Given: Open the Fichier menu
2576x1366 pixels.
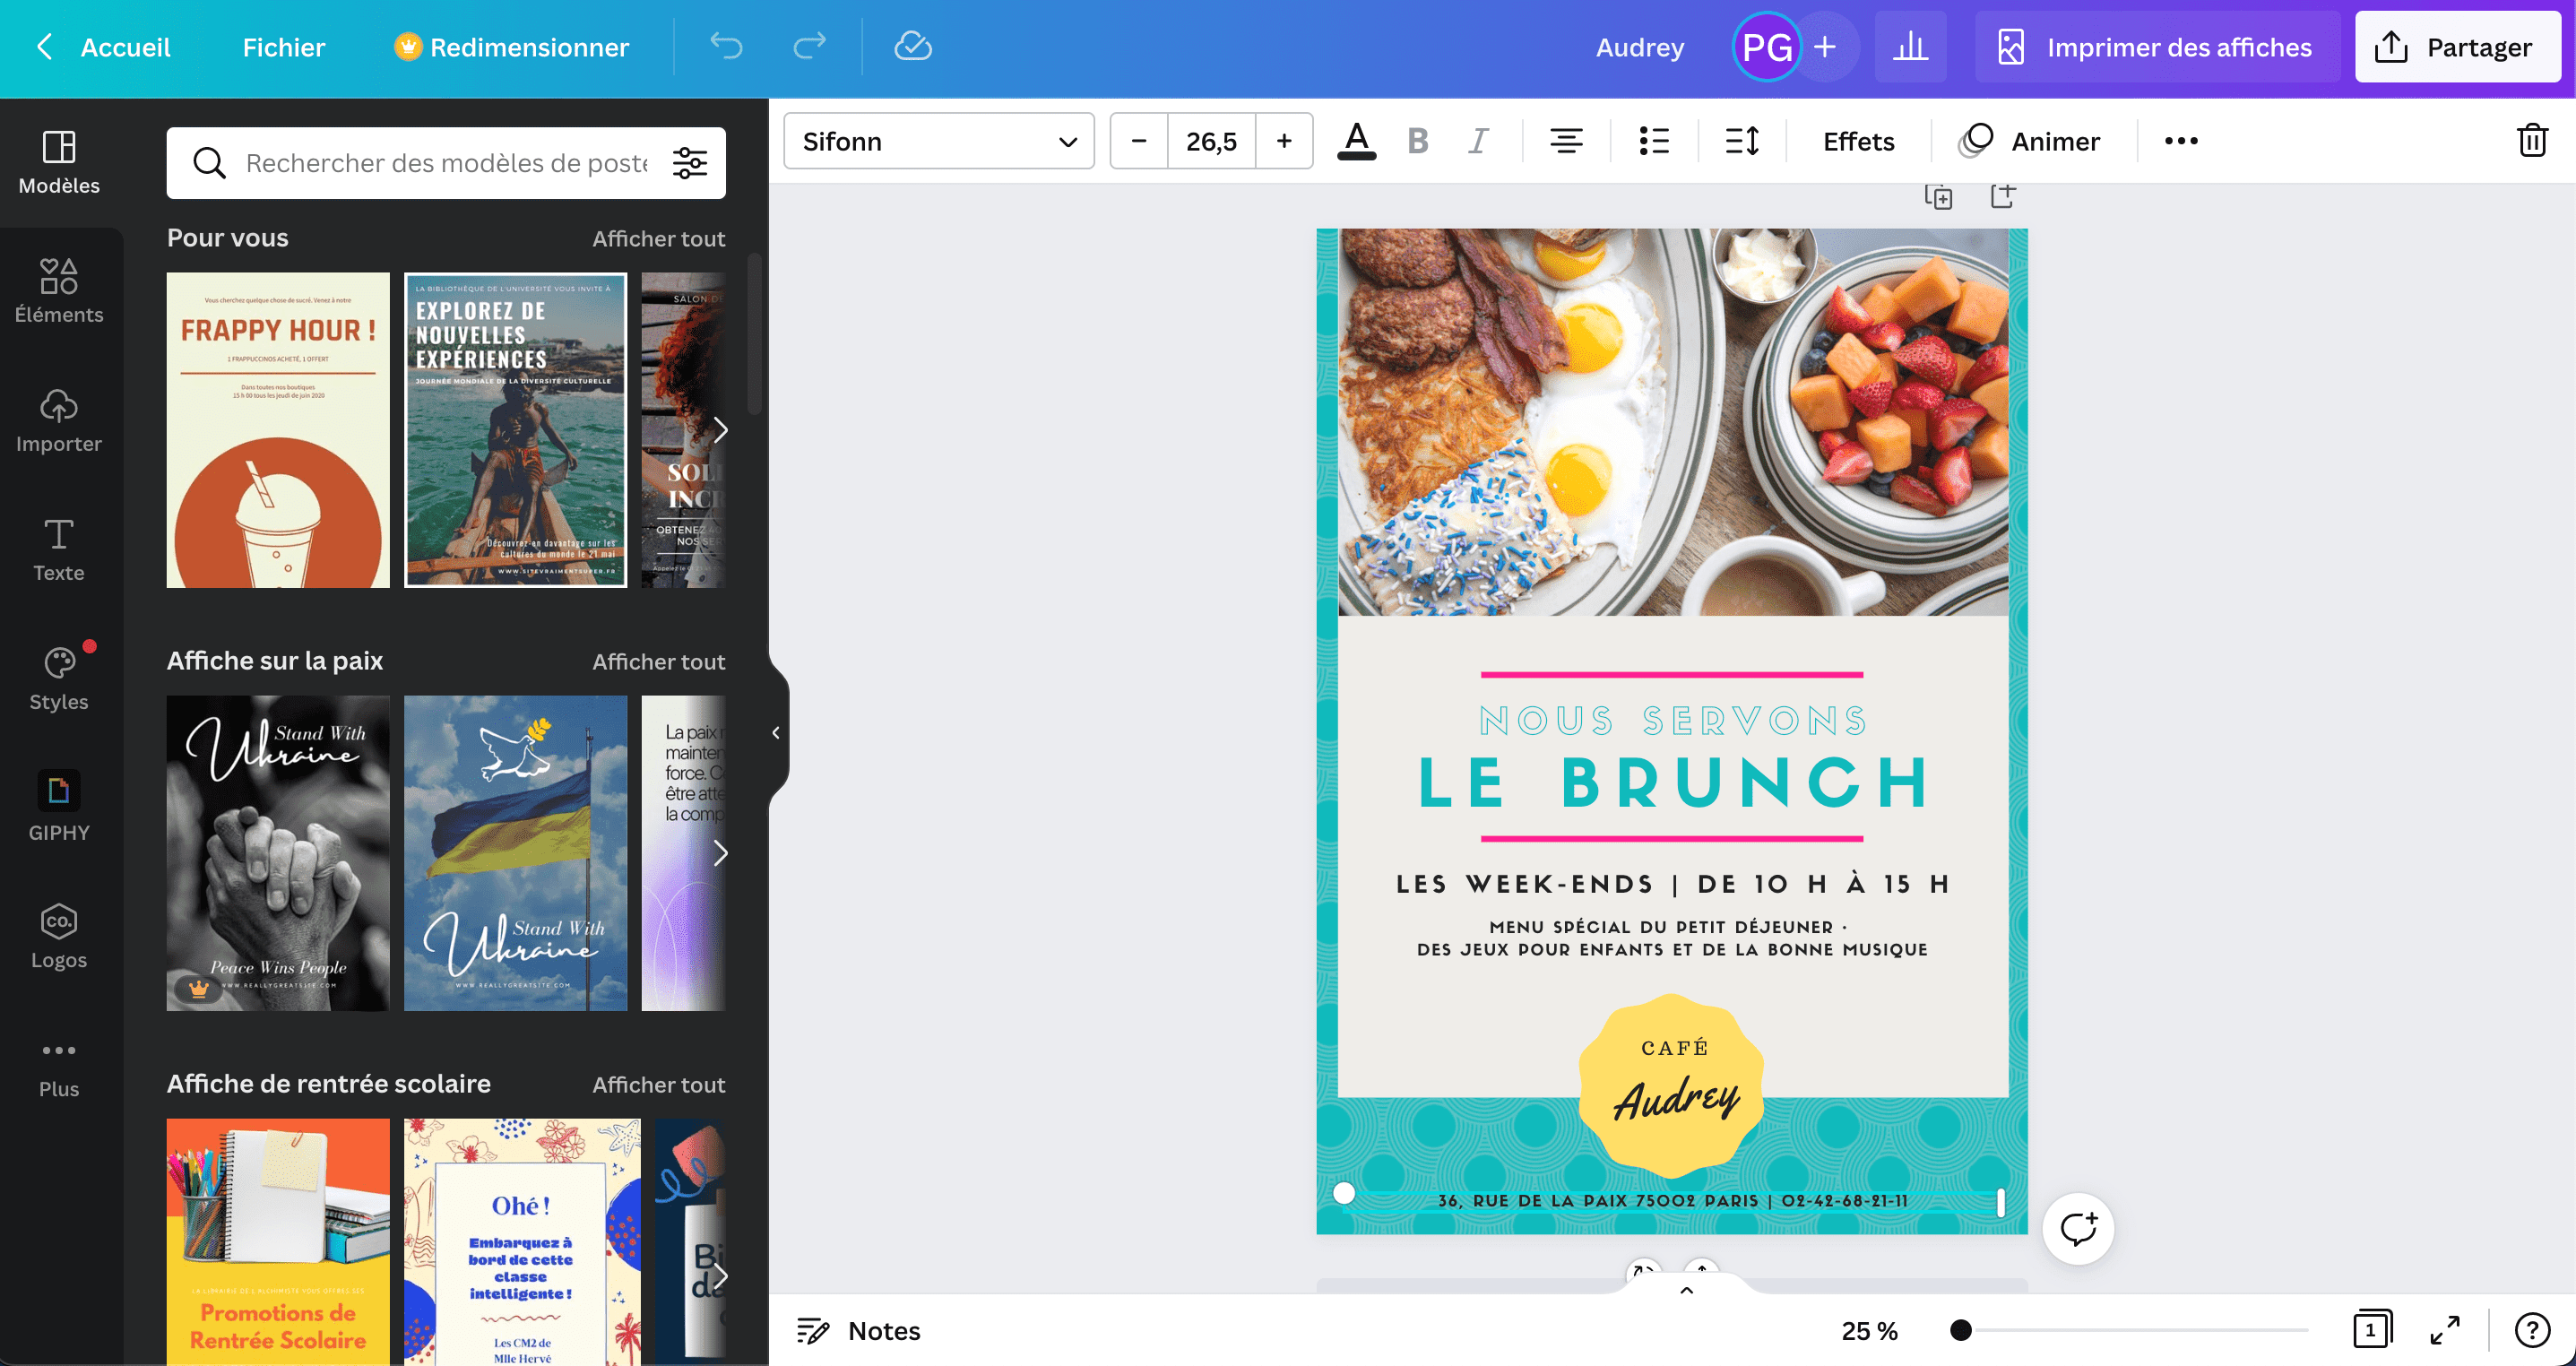Looking at the screenshot, I should click(x=283, y=46).
